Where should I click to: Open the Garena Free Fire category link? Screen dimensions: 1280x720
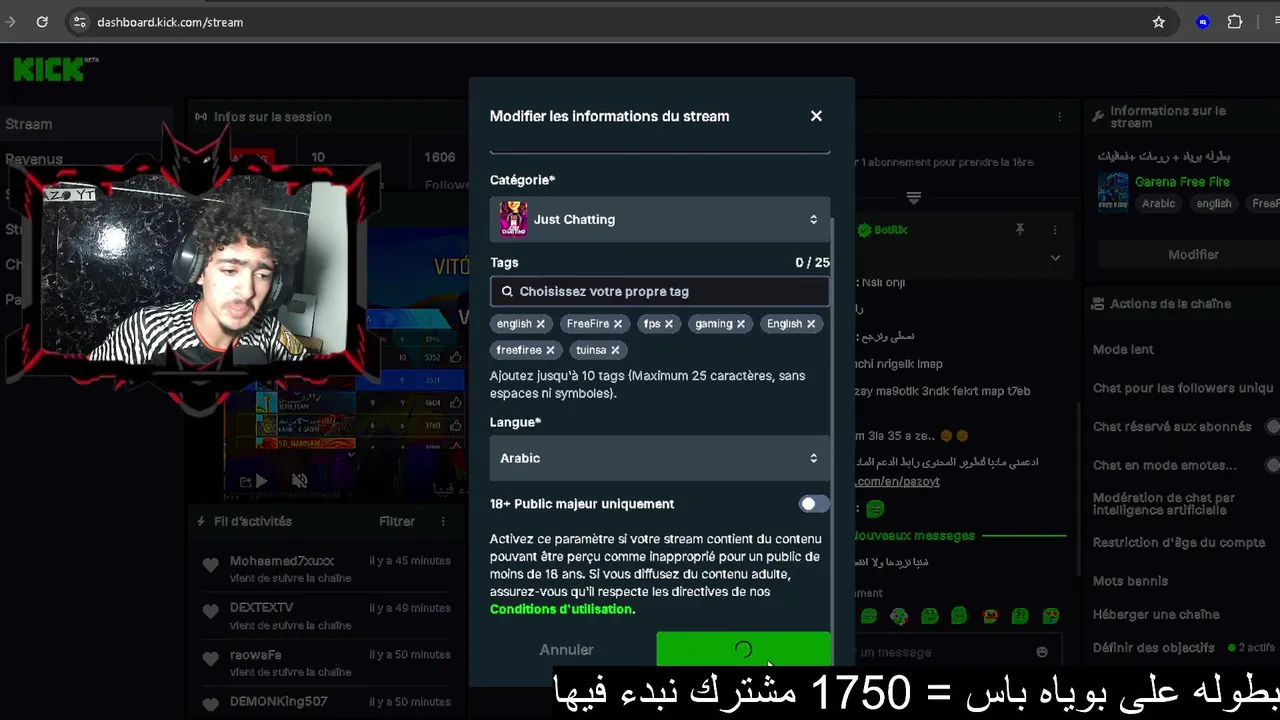[x=1182, y=182]
